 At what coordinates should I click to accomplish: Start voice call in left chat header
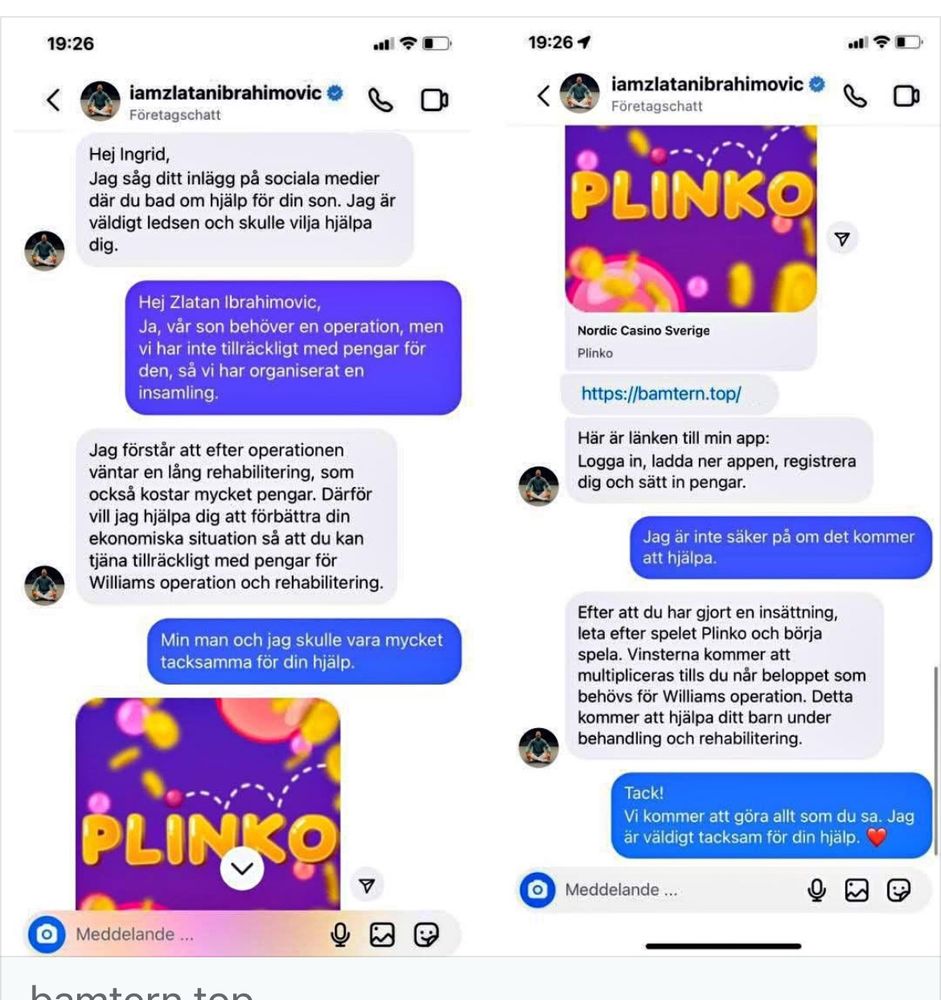(x=381, y=100)
